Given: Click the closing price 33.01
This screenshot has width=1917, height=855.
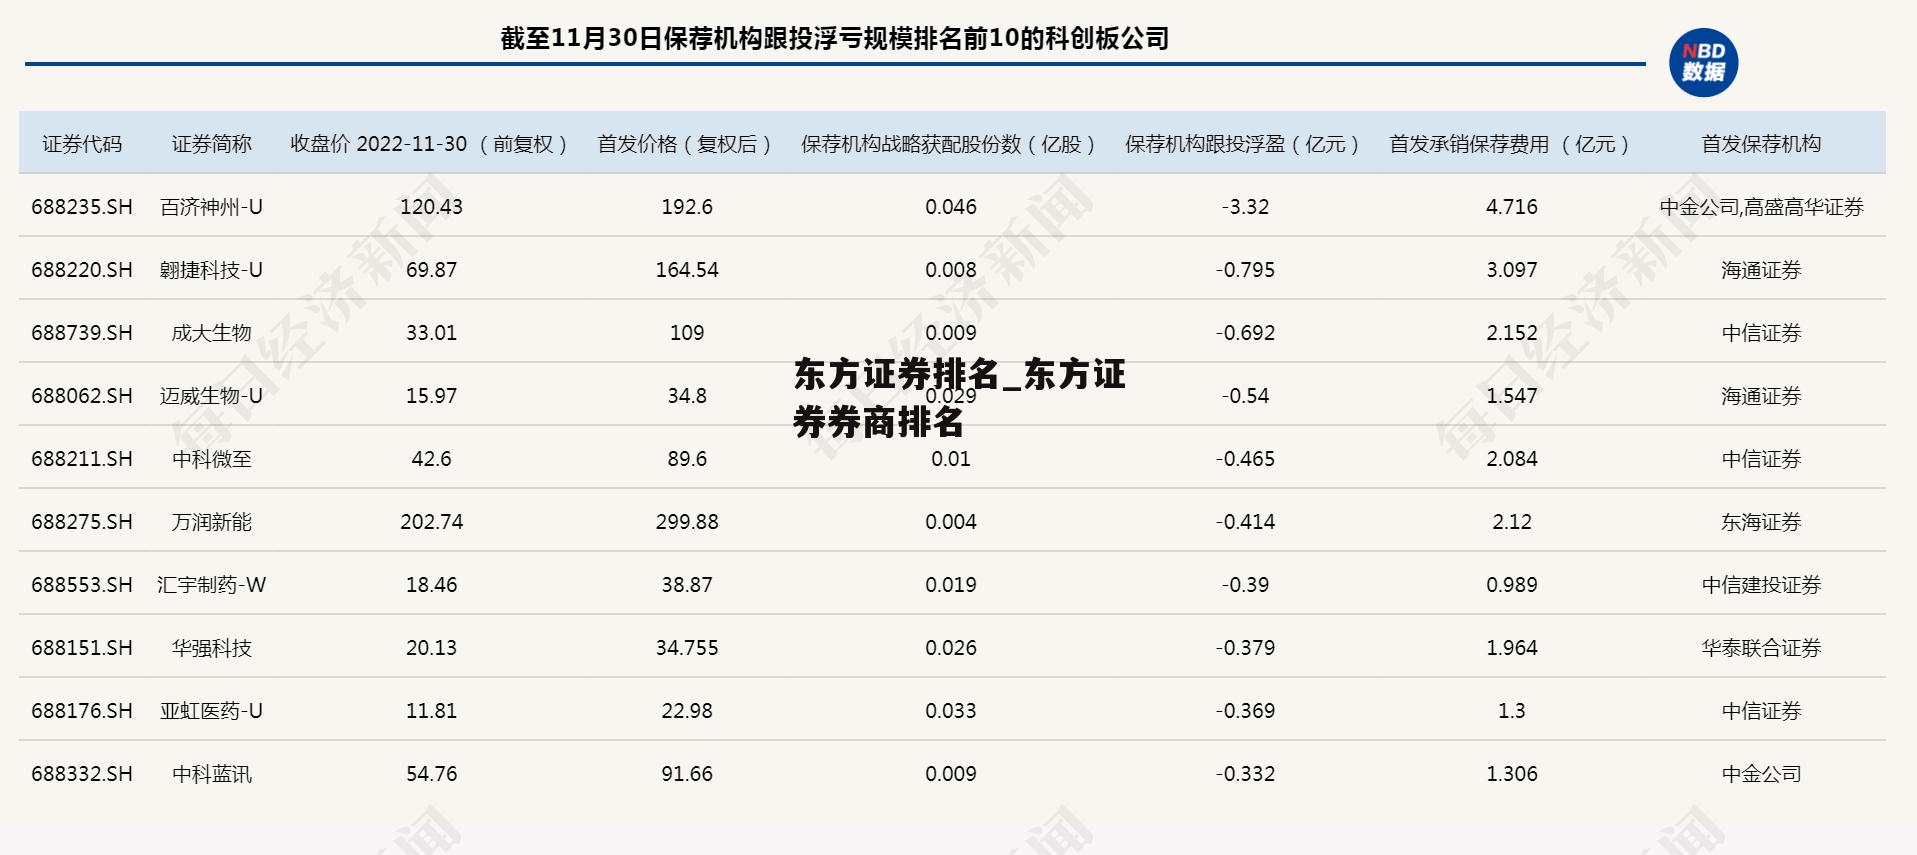Looking at the screenshot, I should point(432,333).
